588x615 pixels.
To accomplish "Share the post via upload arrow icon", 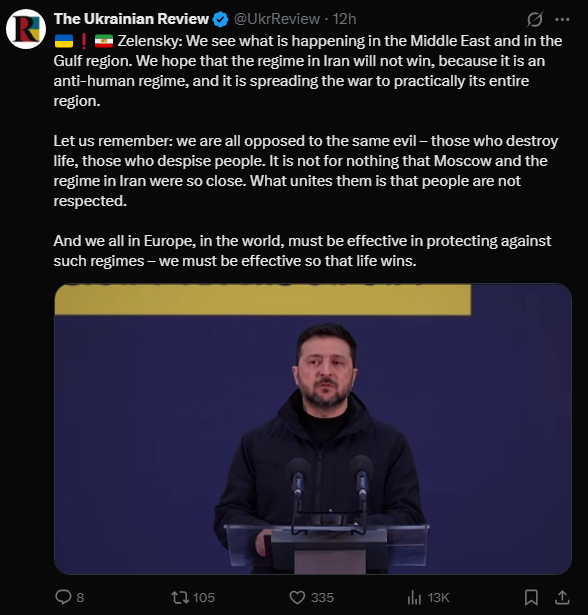I will pyautogui.click(x=562, y=597).
